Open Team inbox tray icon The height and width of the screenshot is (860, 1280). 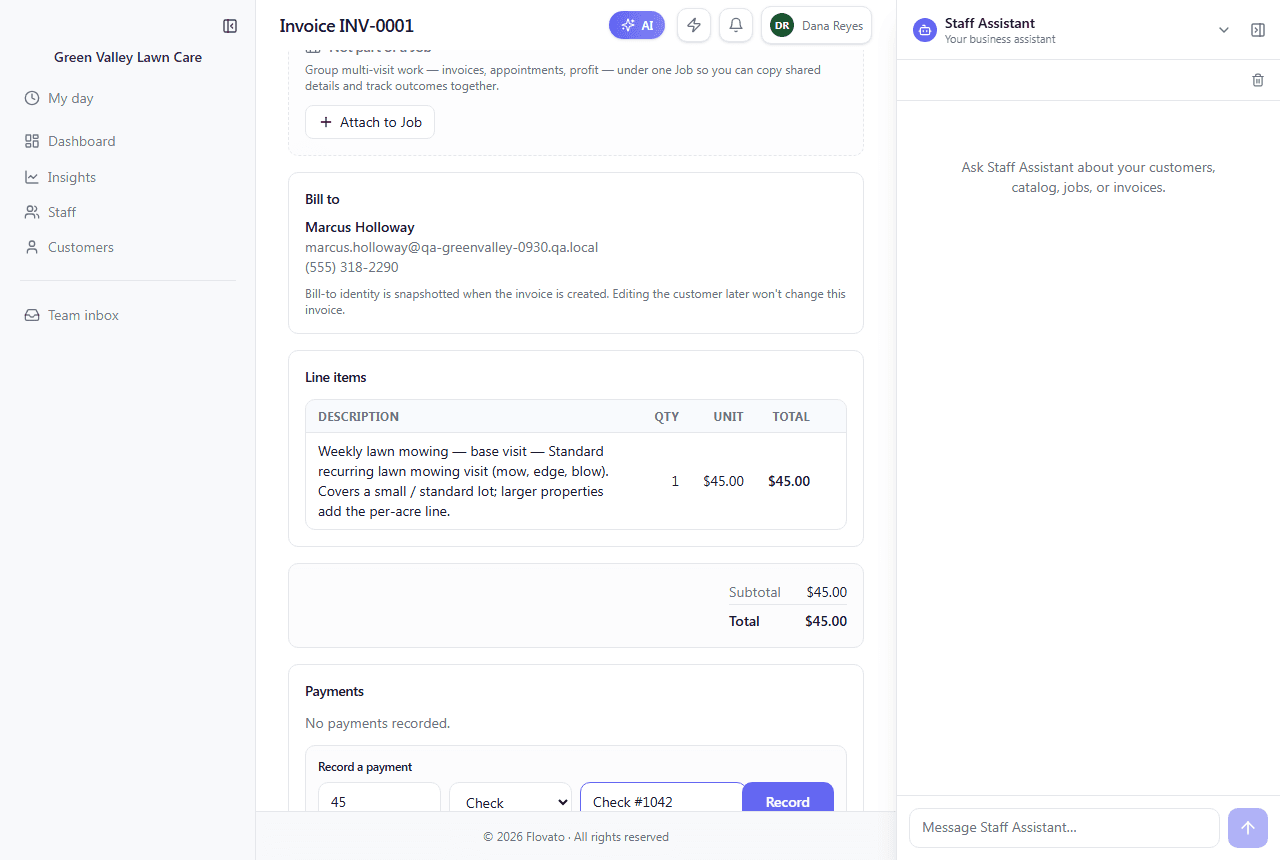click(x=32, y=315)
